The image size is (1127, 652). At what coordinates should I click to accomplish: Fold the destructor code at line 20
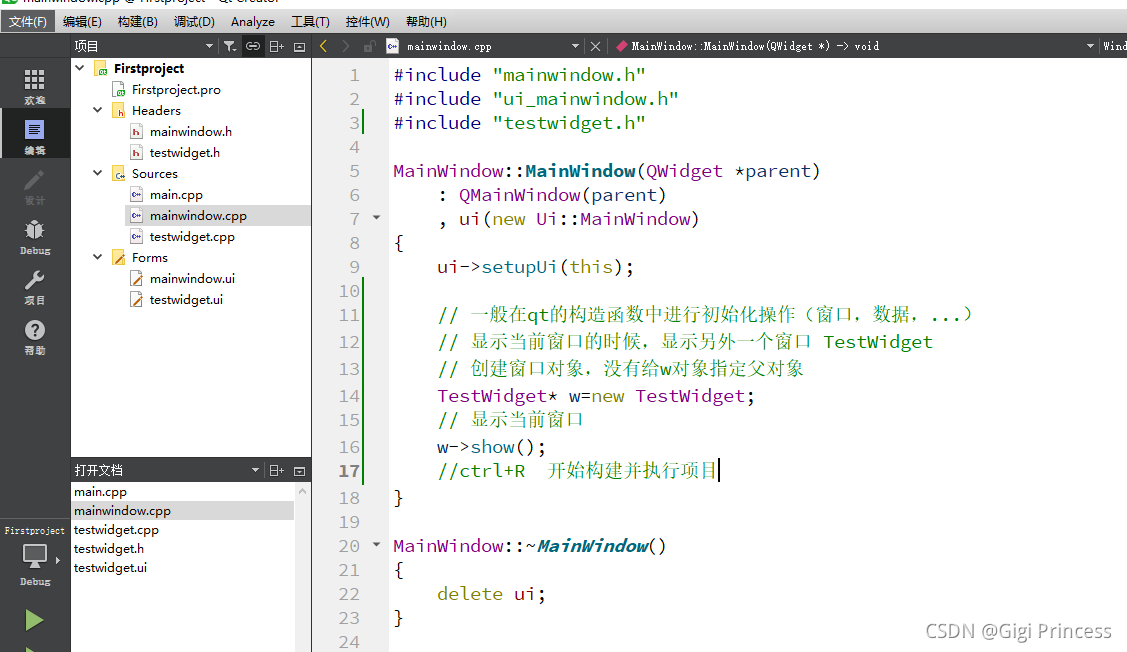(376, 544)
